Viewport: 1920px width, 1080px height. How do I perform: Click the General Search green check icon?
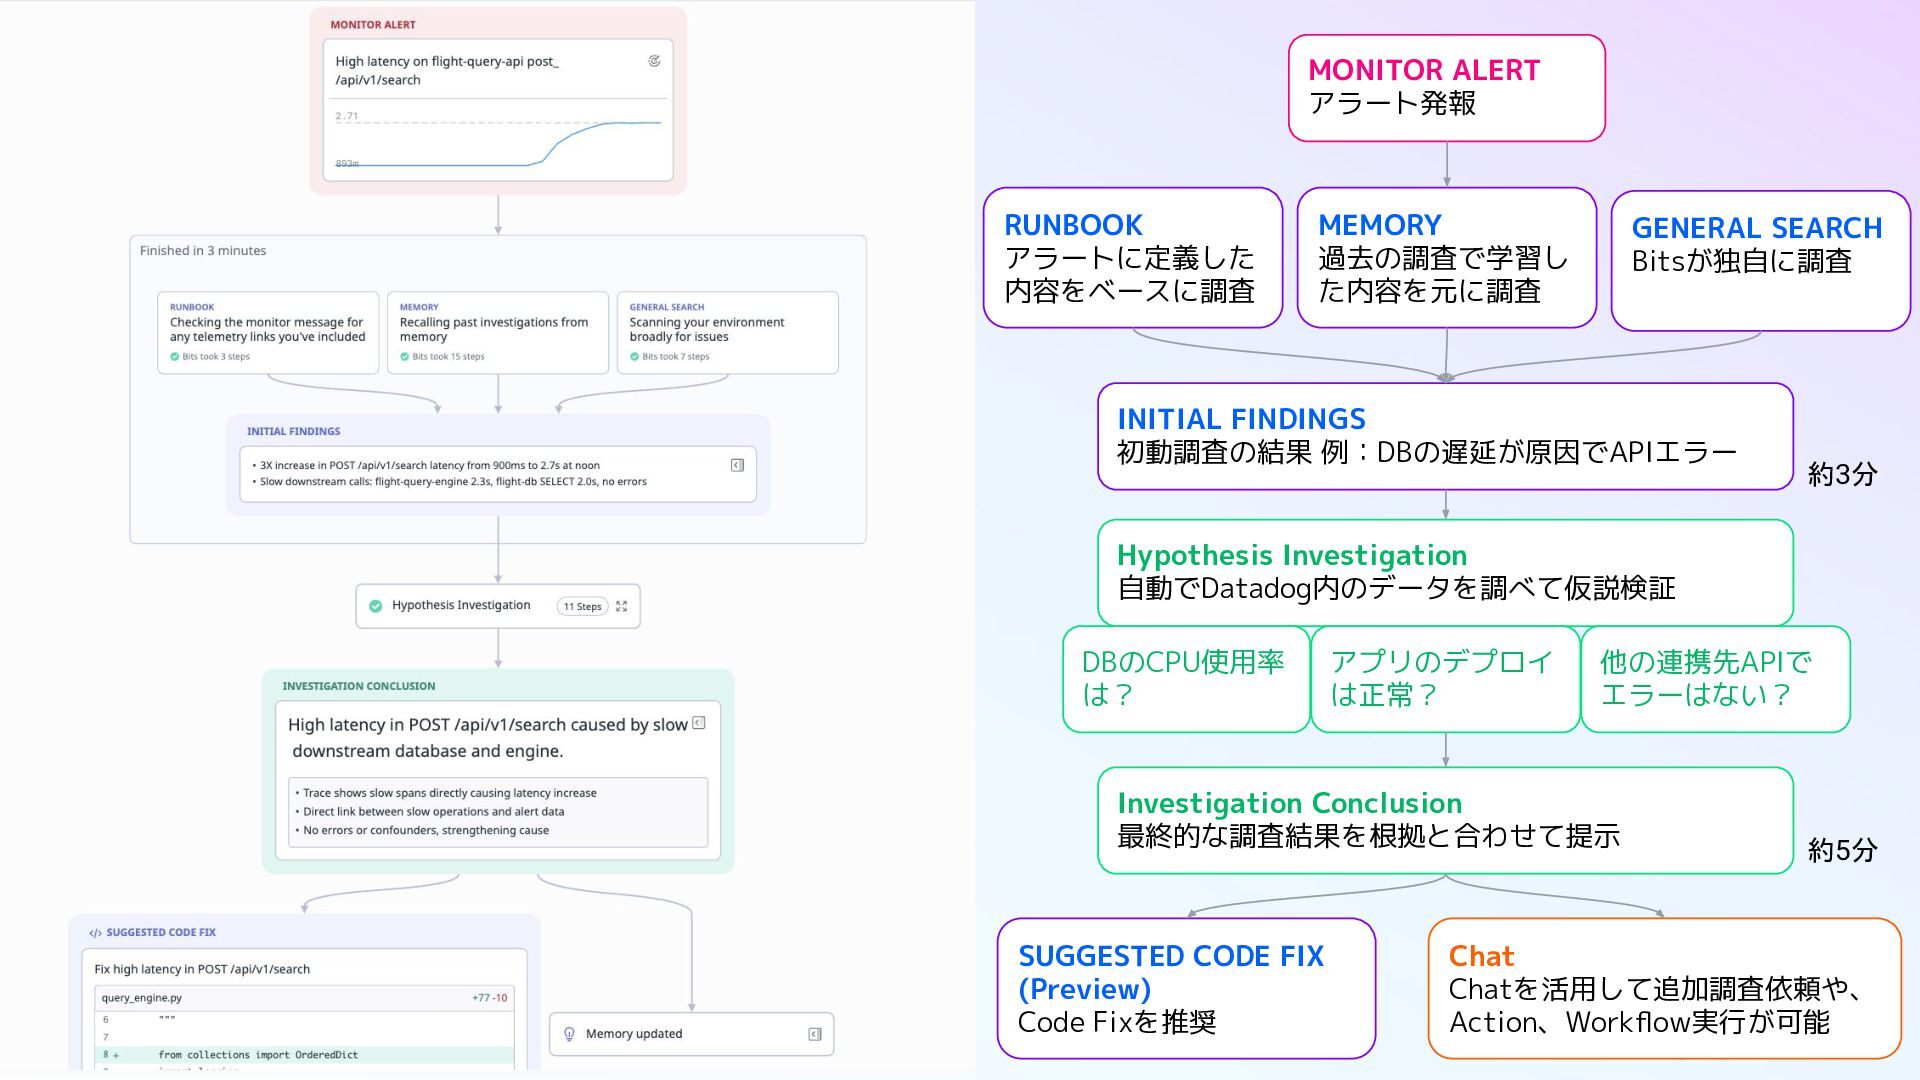(x=635, y=357)
